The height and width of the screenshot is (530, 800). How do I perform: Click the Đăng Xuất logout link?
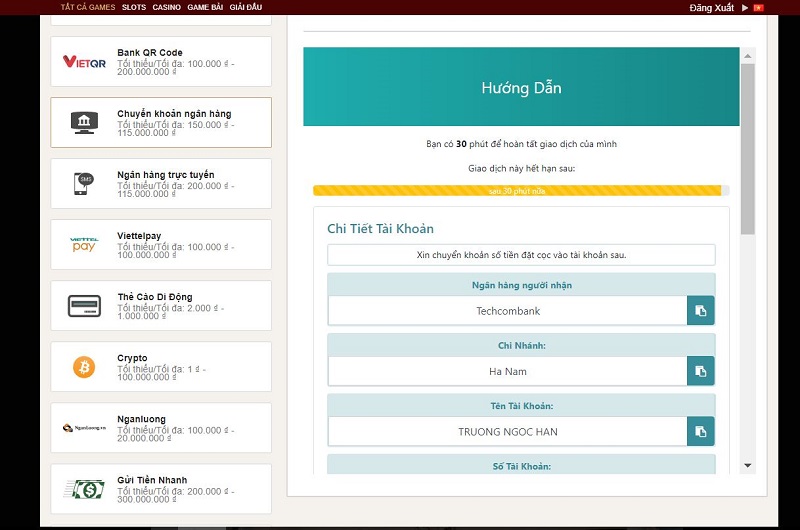pyautogui.click(x=712, y=7)
